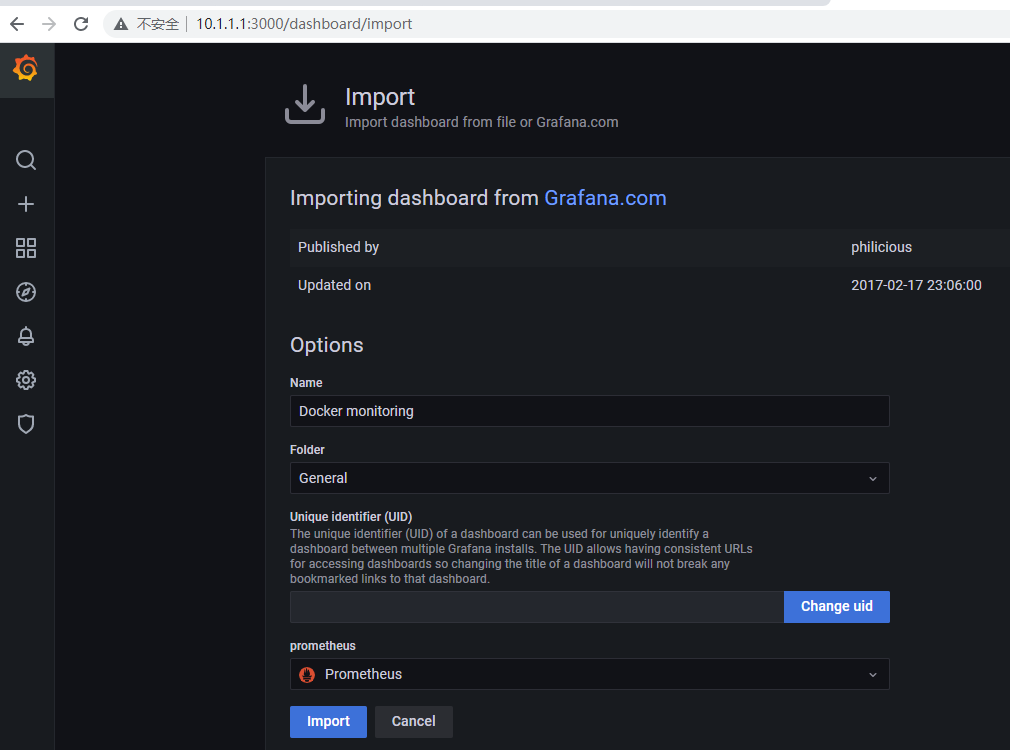Click the updated date 2017-02-17 23:06:00
This screenshot has height=750, width=1010.
tap(916, 285)
